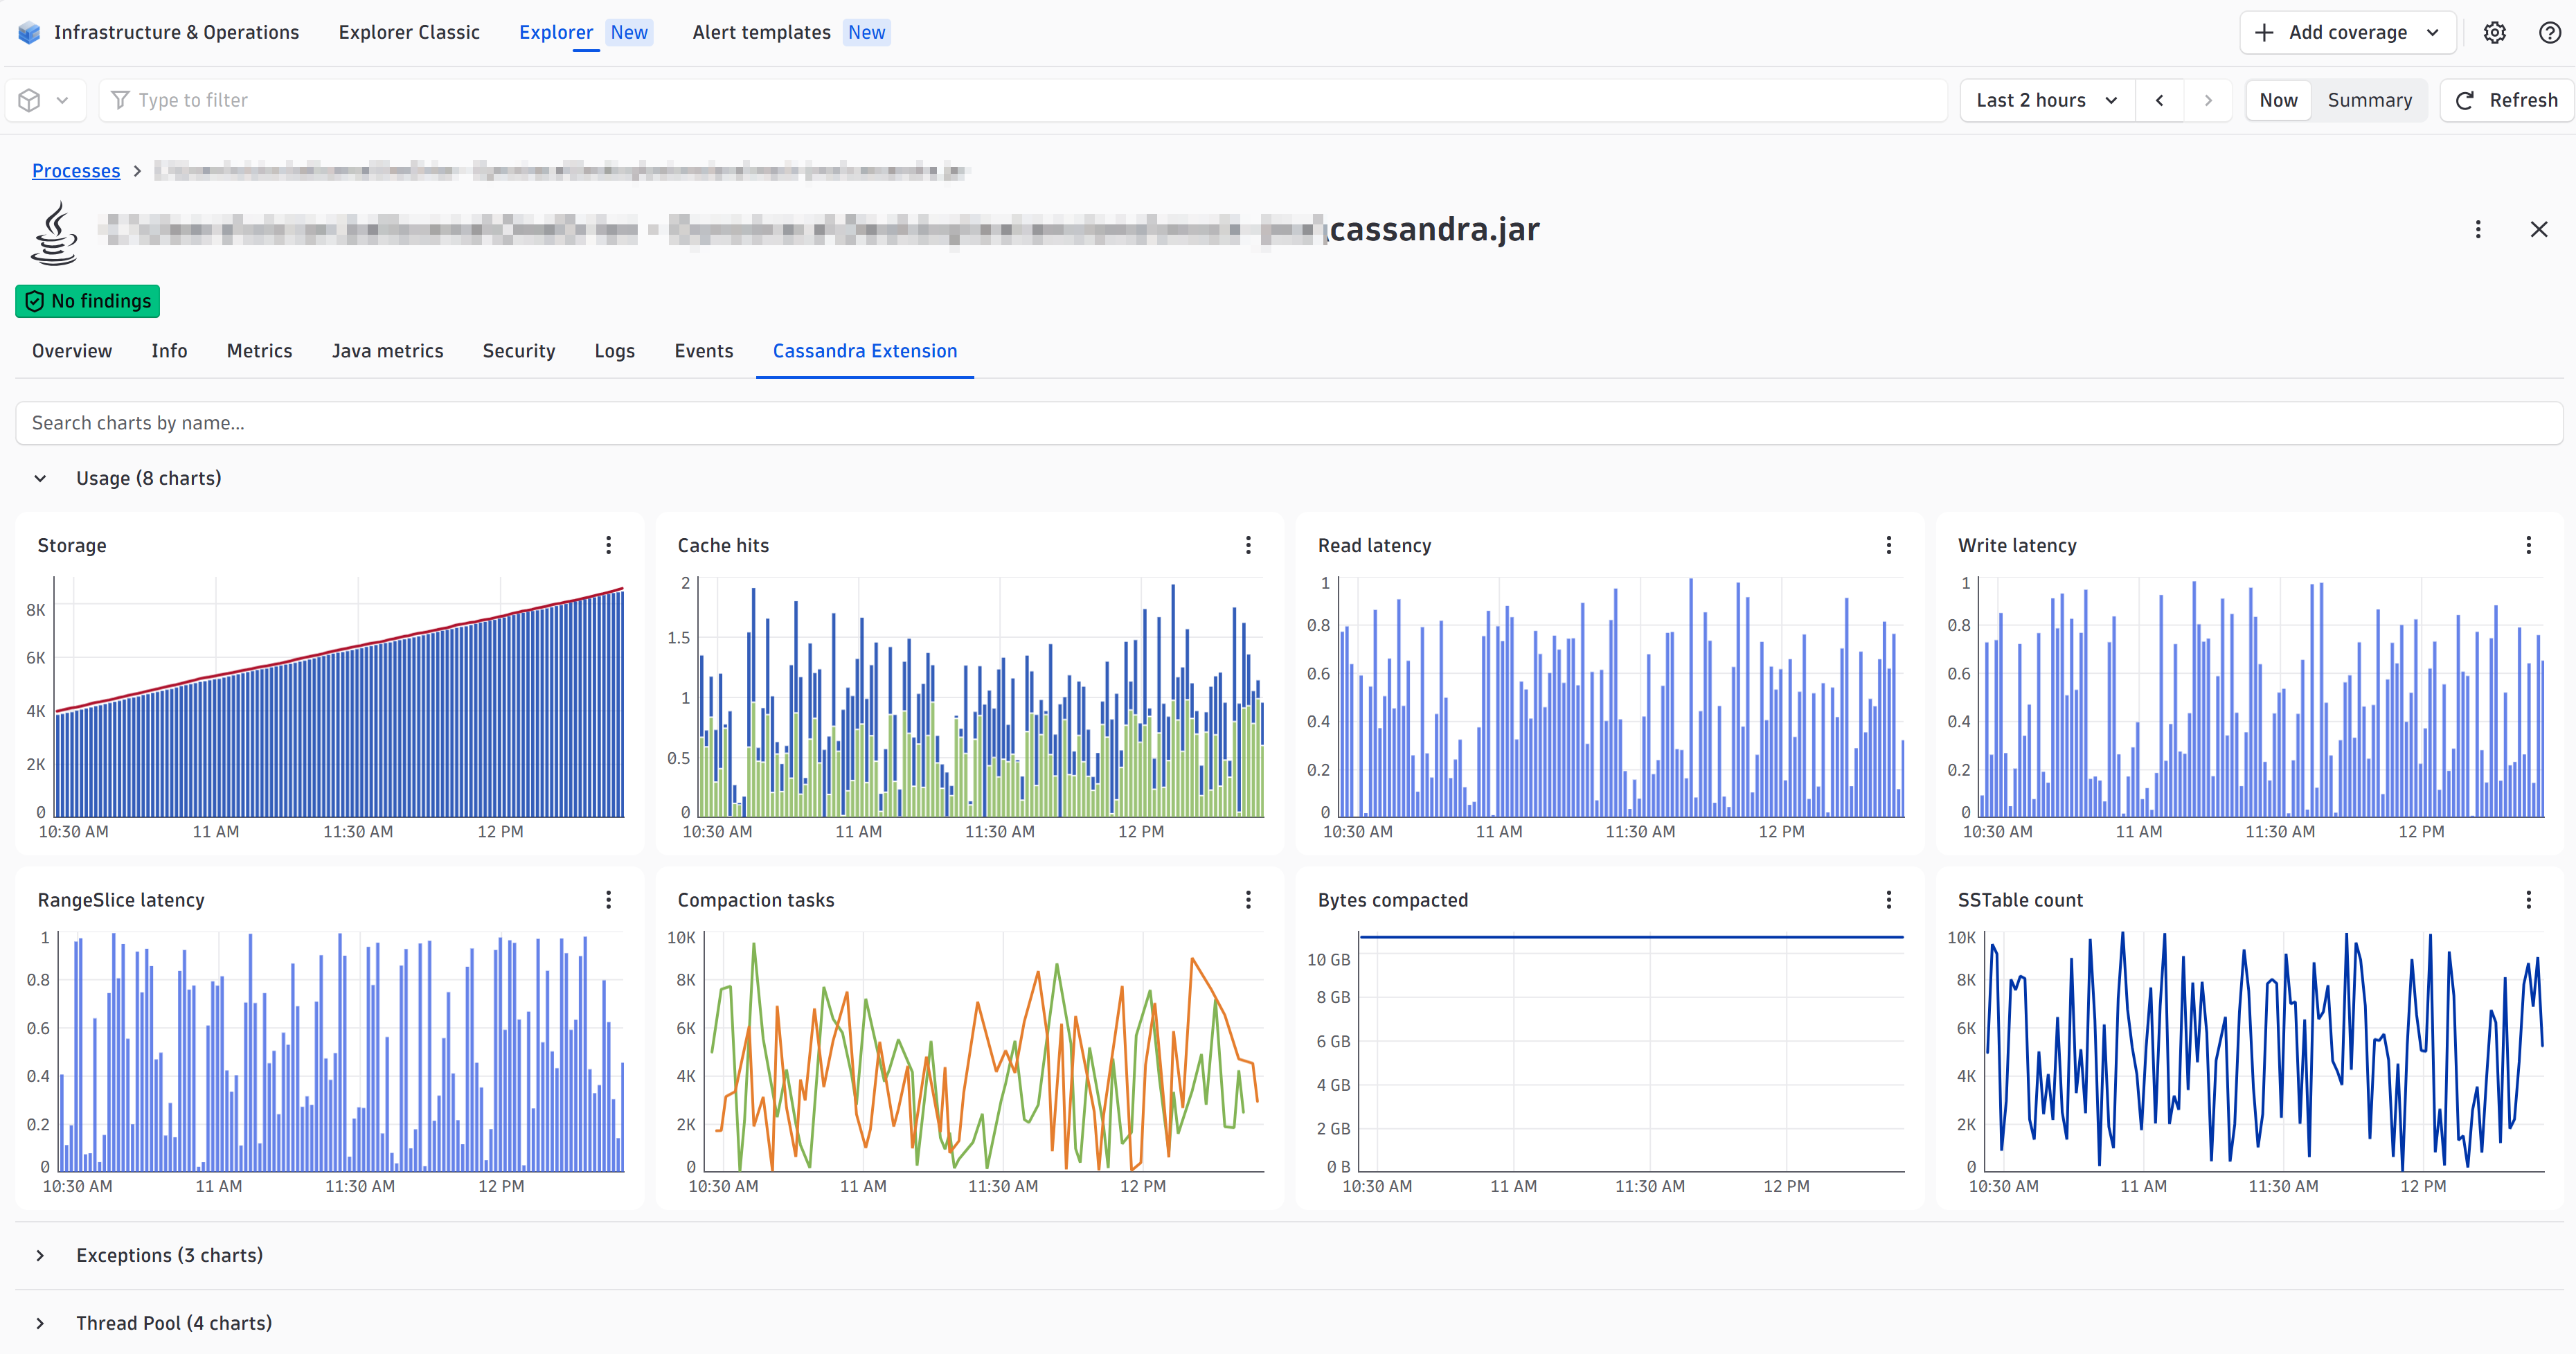
Task: Open Bytes compacted chart kebab menu
Action: click(x=1889, y=900)
